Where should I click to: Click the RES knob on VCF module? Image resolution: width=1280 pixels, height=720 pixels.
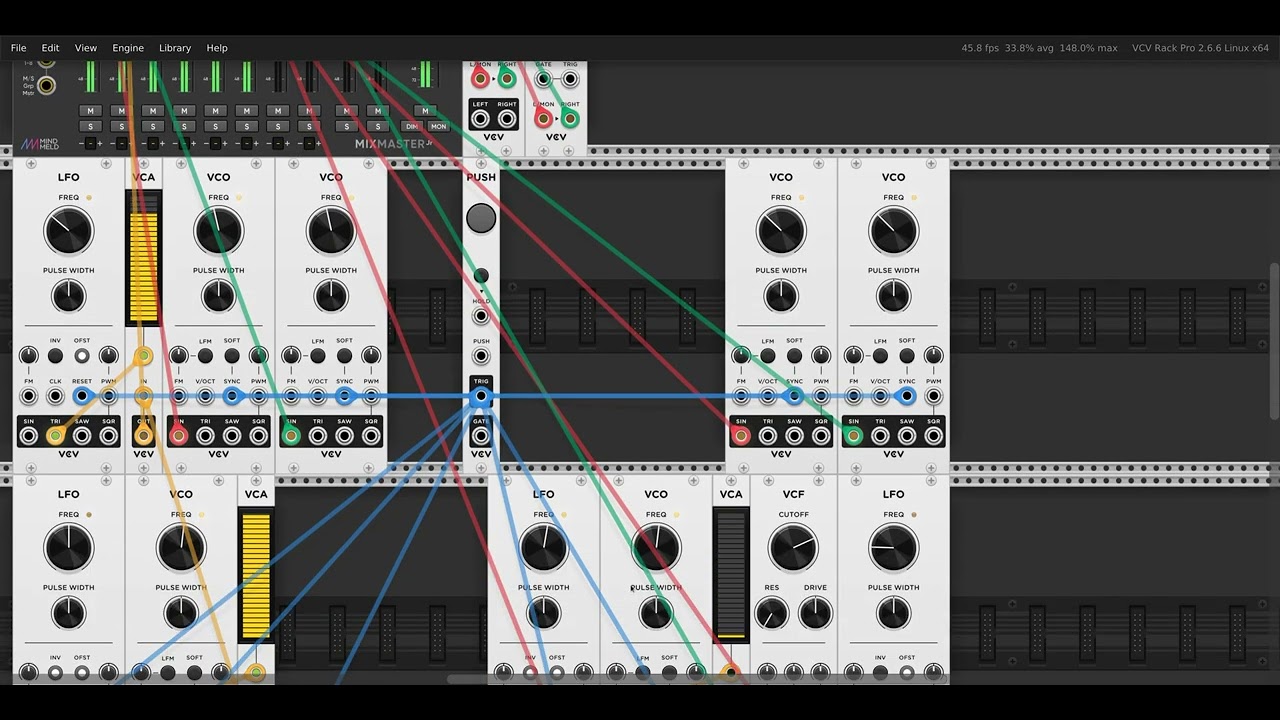(x=771, y=613)
